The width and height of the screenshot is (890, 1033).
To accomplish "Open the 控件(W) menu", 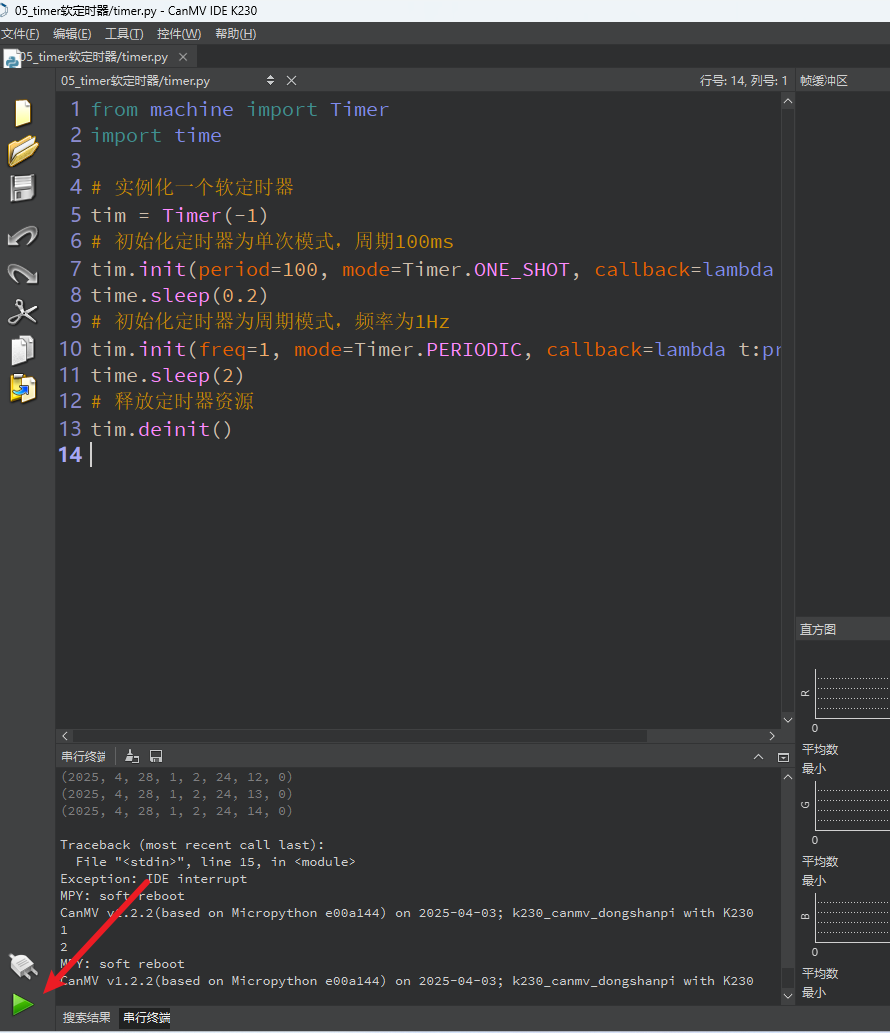I will click(179, 34).
